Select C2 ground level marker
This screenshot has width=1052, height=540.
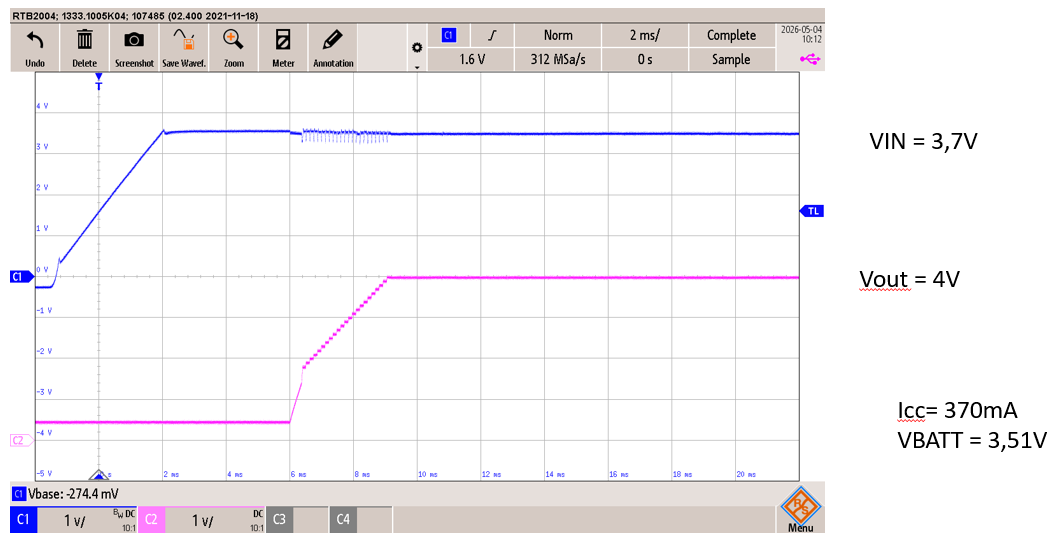[x=22, y=441]
